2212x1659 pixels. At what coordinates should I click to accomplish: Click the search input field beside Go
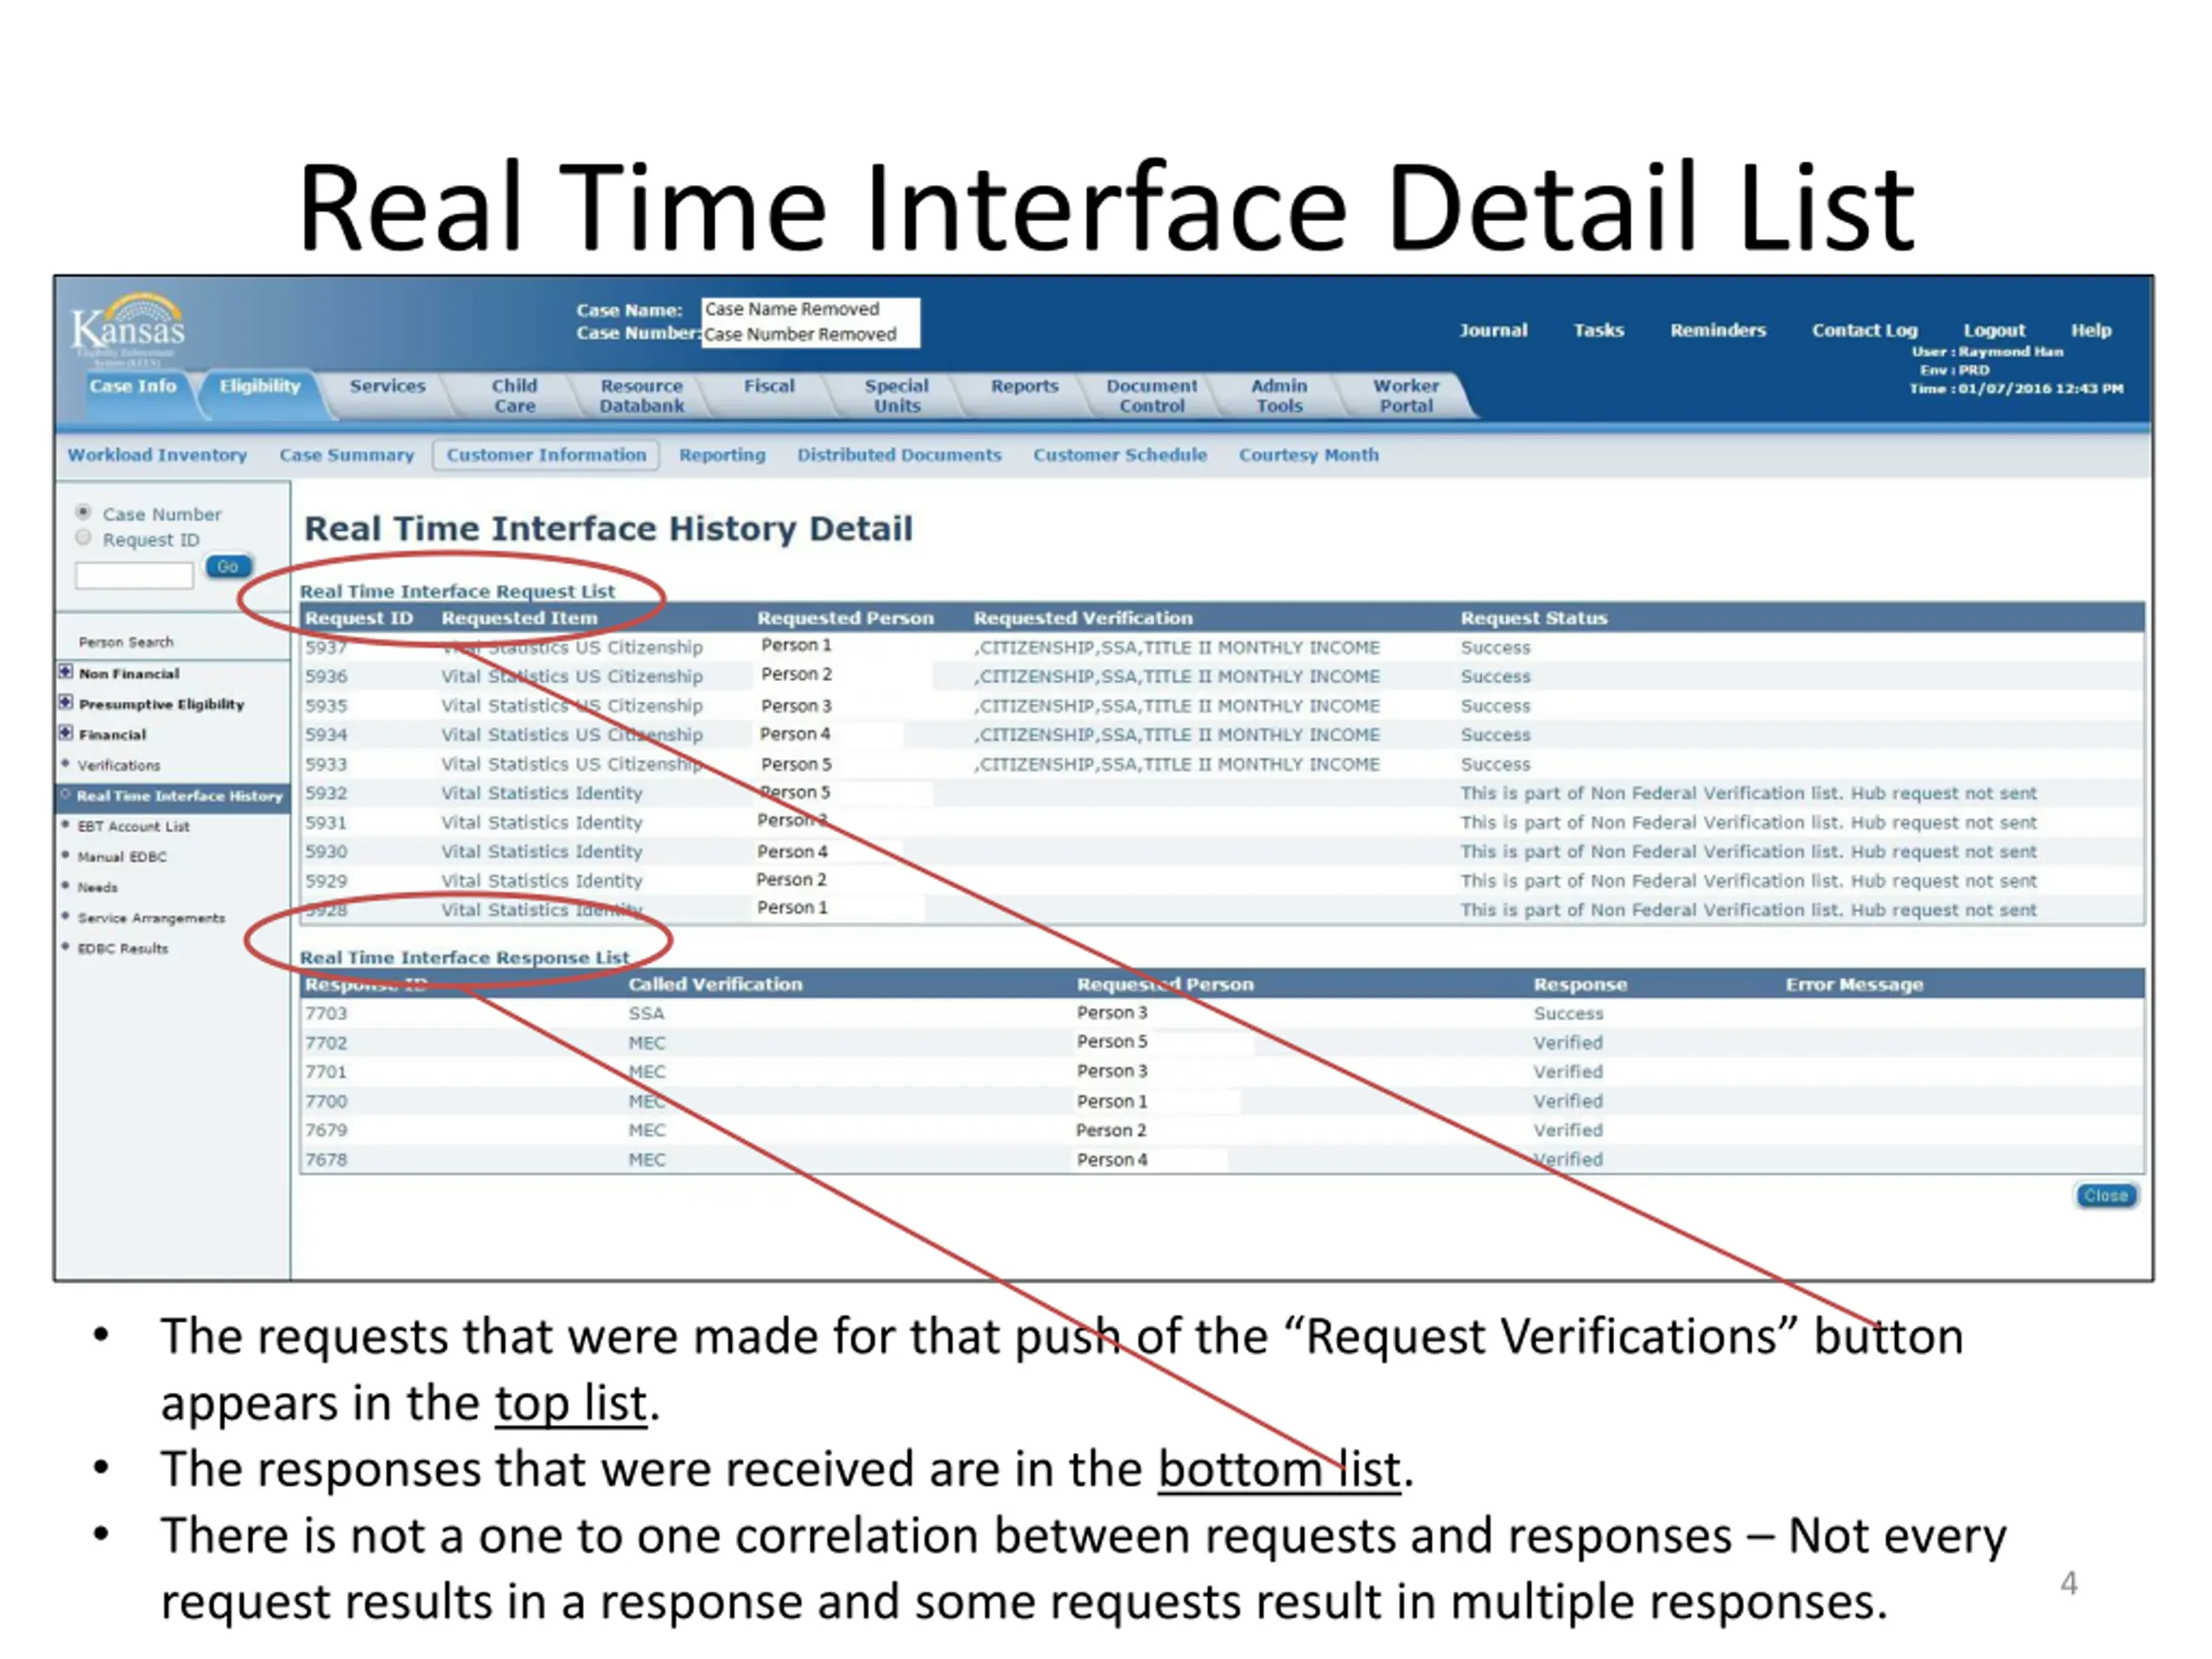coord(134,575)
